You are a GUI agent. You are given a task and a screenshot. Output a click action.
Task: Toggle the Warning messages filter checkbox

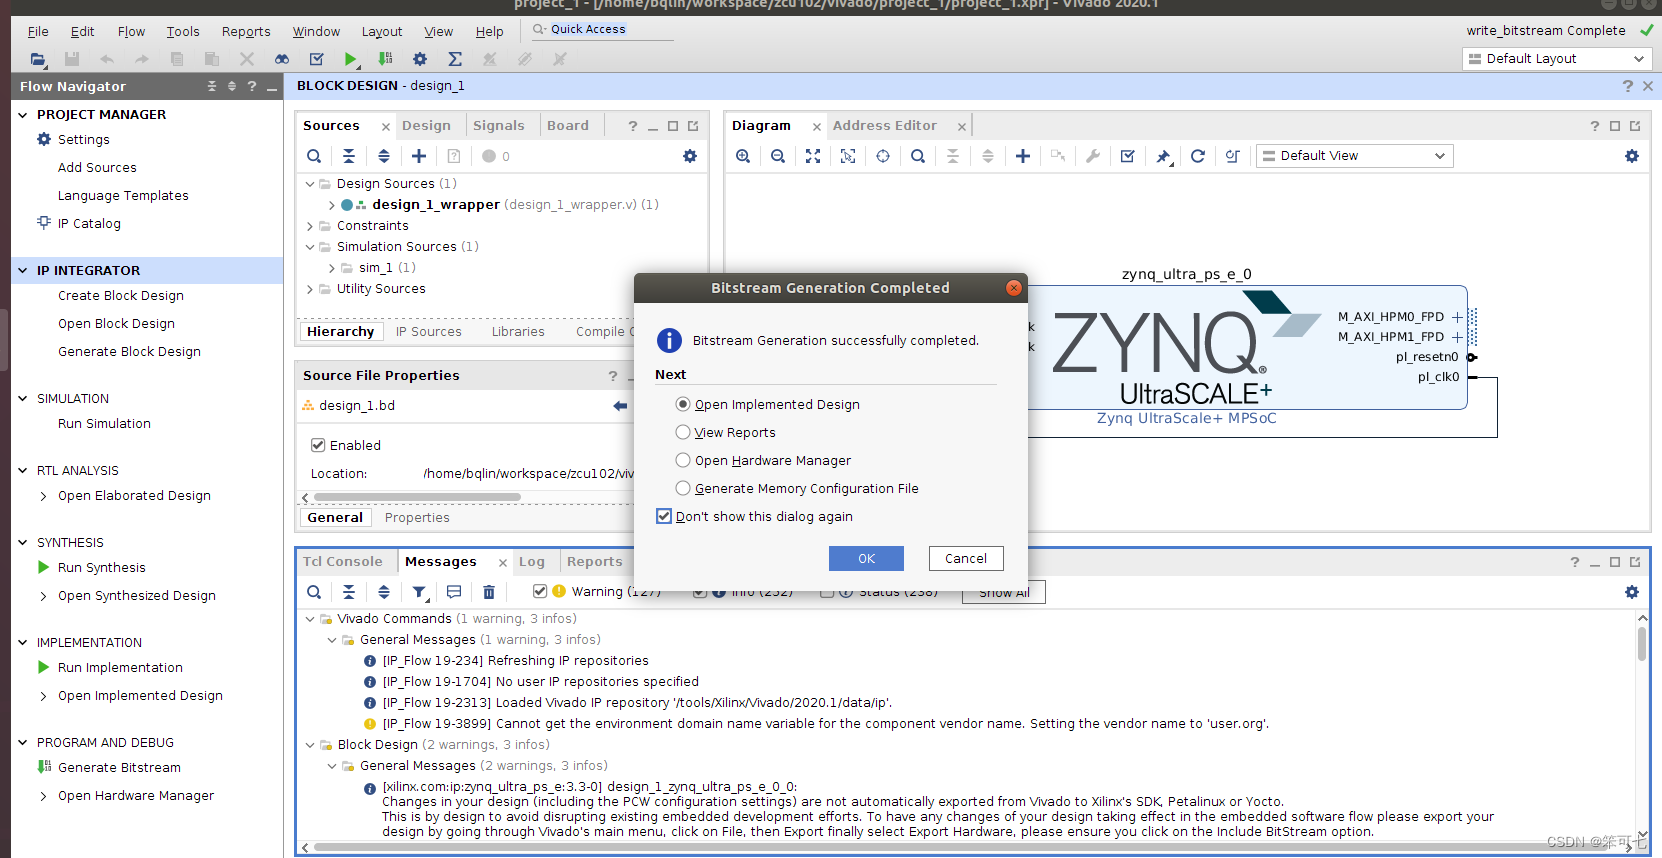pos(540,591)
